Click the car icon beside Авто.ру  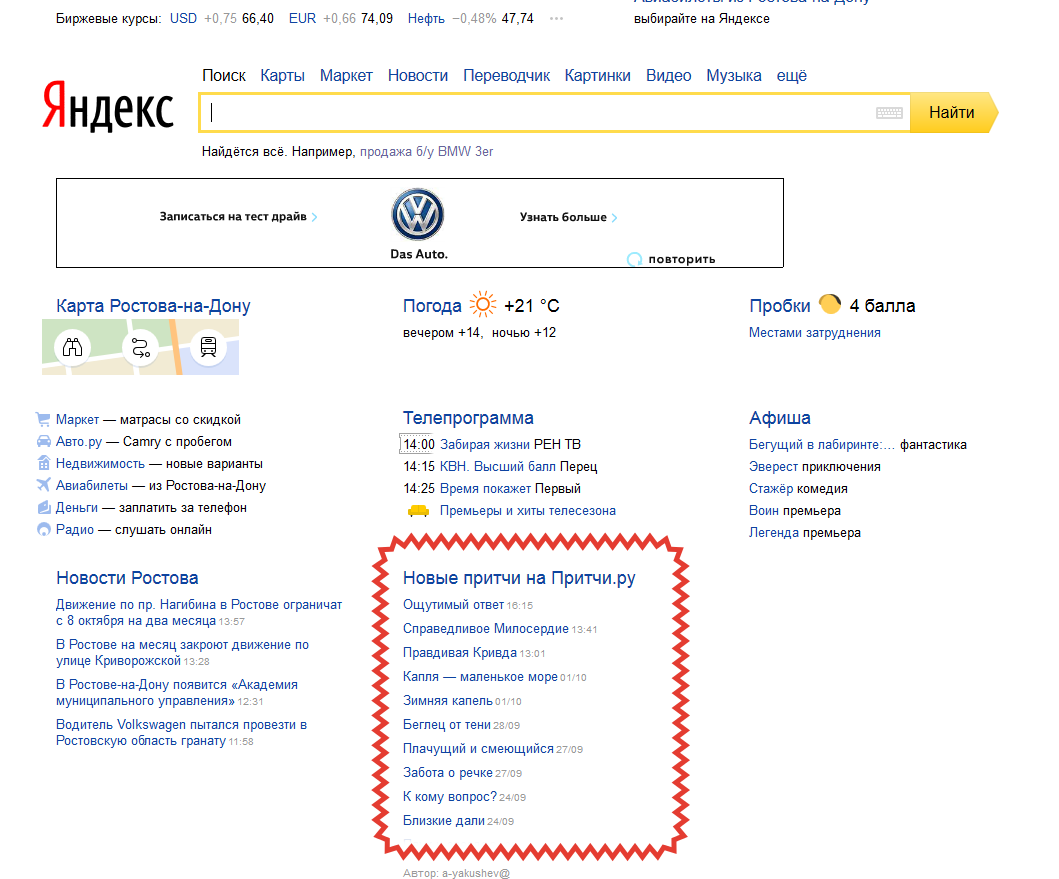pyautogui.click(x=43, y=442)
